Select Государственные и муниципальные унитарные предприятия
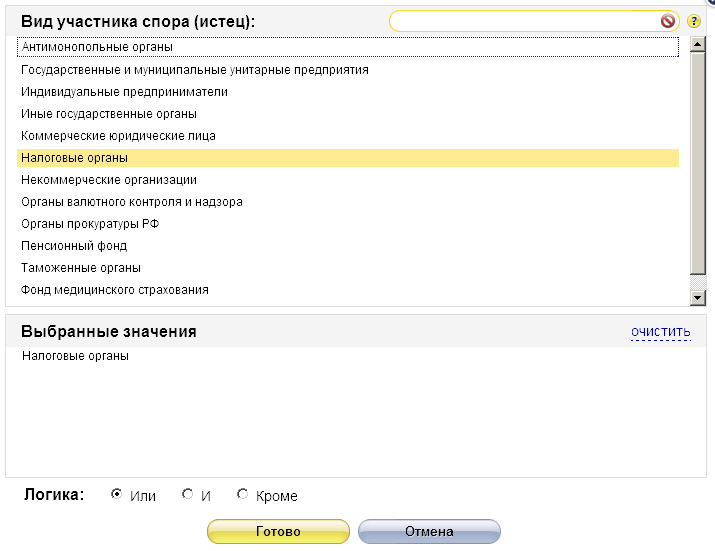Screen dimensions: 715x551 (x=348, y=70)
